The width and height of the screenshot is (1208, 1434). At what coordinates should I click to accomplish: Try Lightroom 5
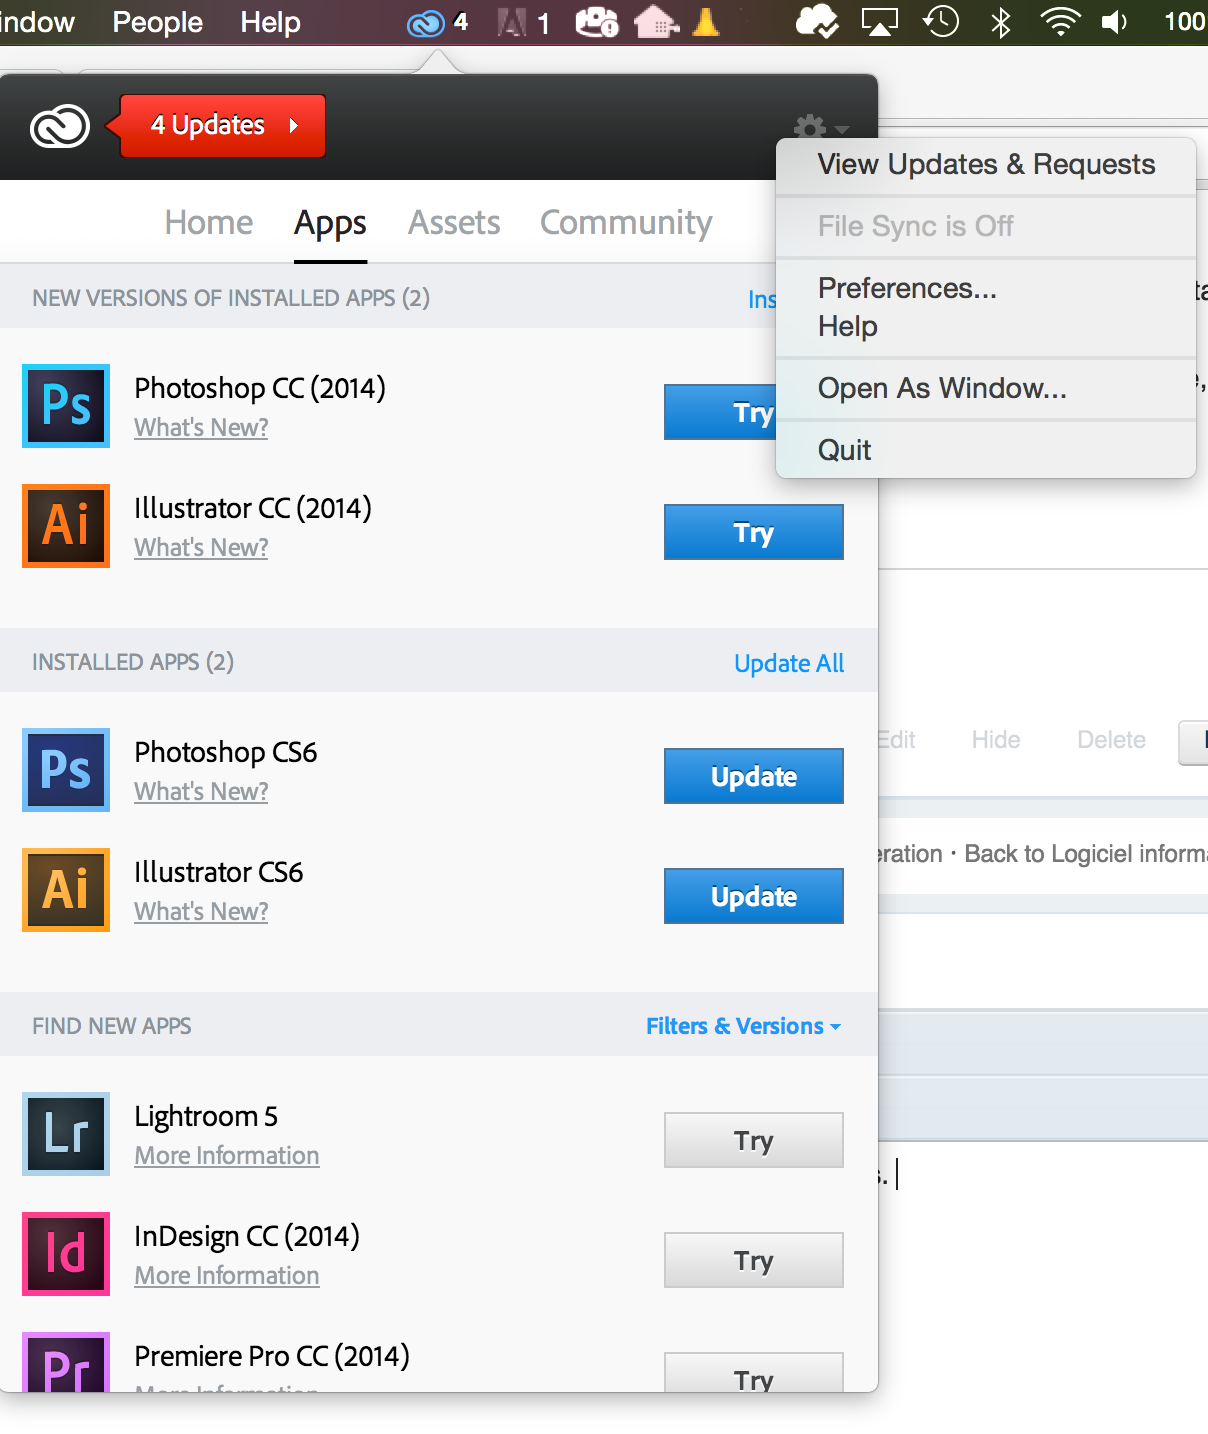coord(754,1140)
